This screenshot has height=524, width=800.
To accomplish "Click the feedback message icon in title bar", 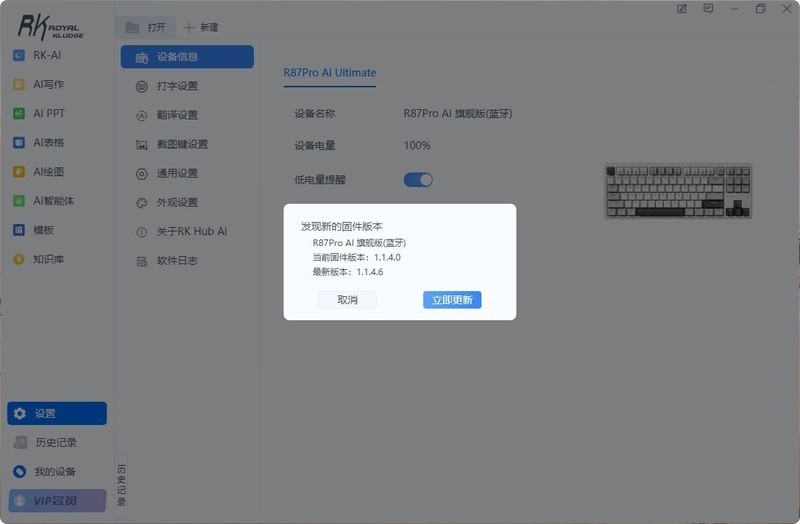I will tap(708, 9).
